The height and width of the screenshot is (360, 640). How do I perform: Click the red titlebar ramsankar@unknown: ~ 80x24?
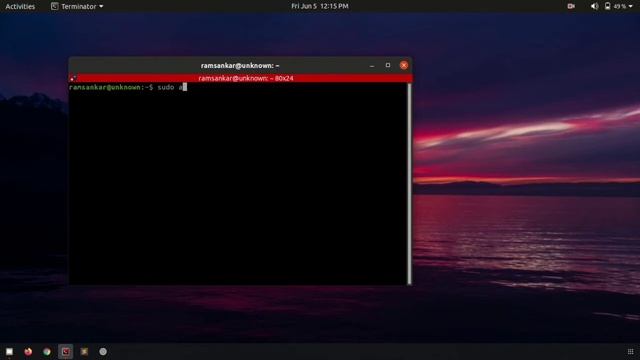pyautogui.click(x=241, y=78)
